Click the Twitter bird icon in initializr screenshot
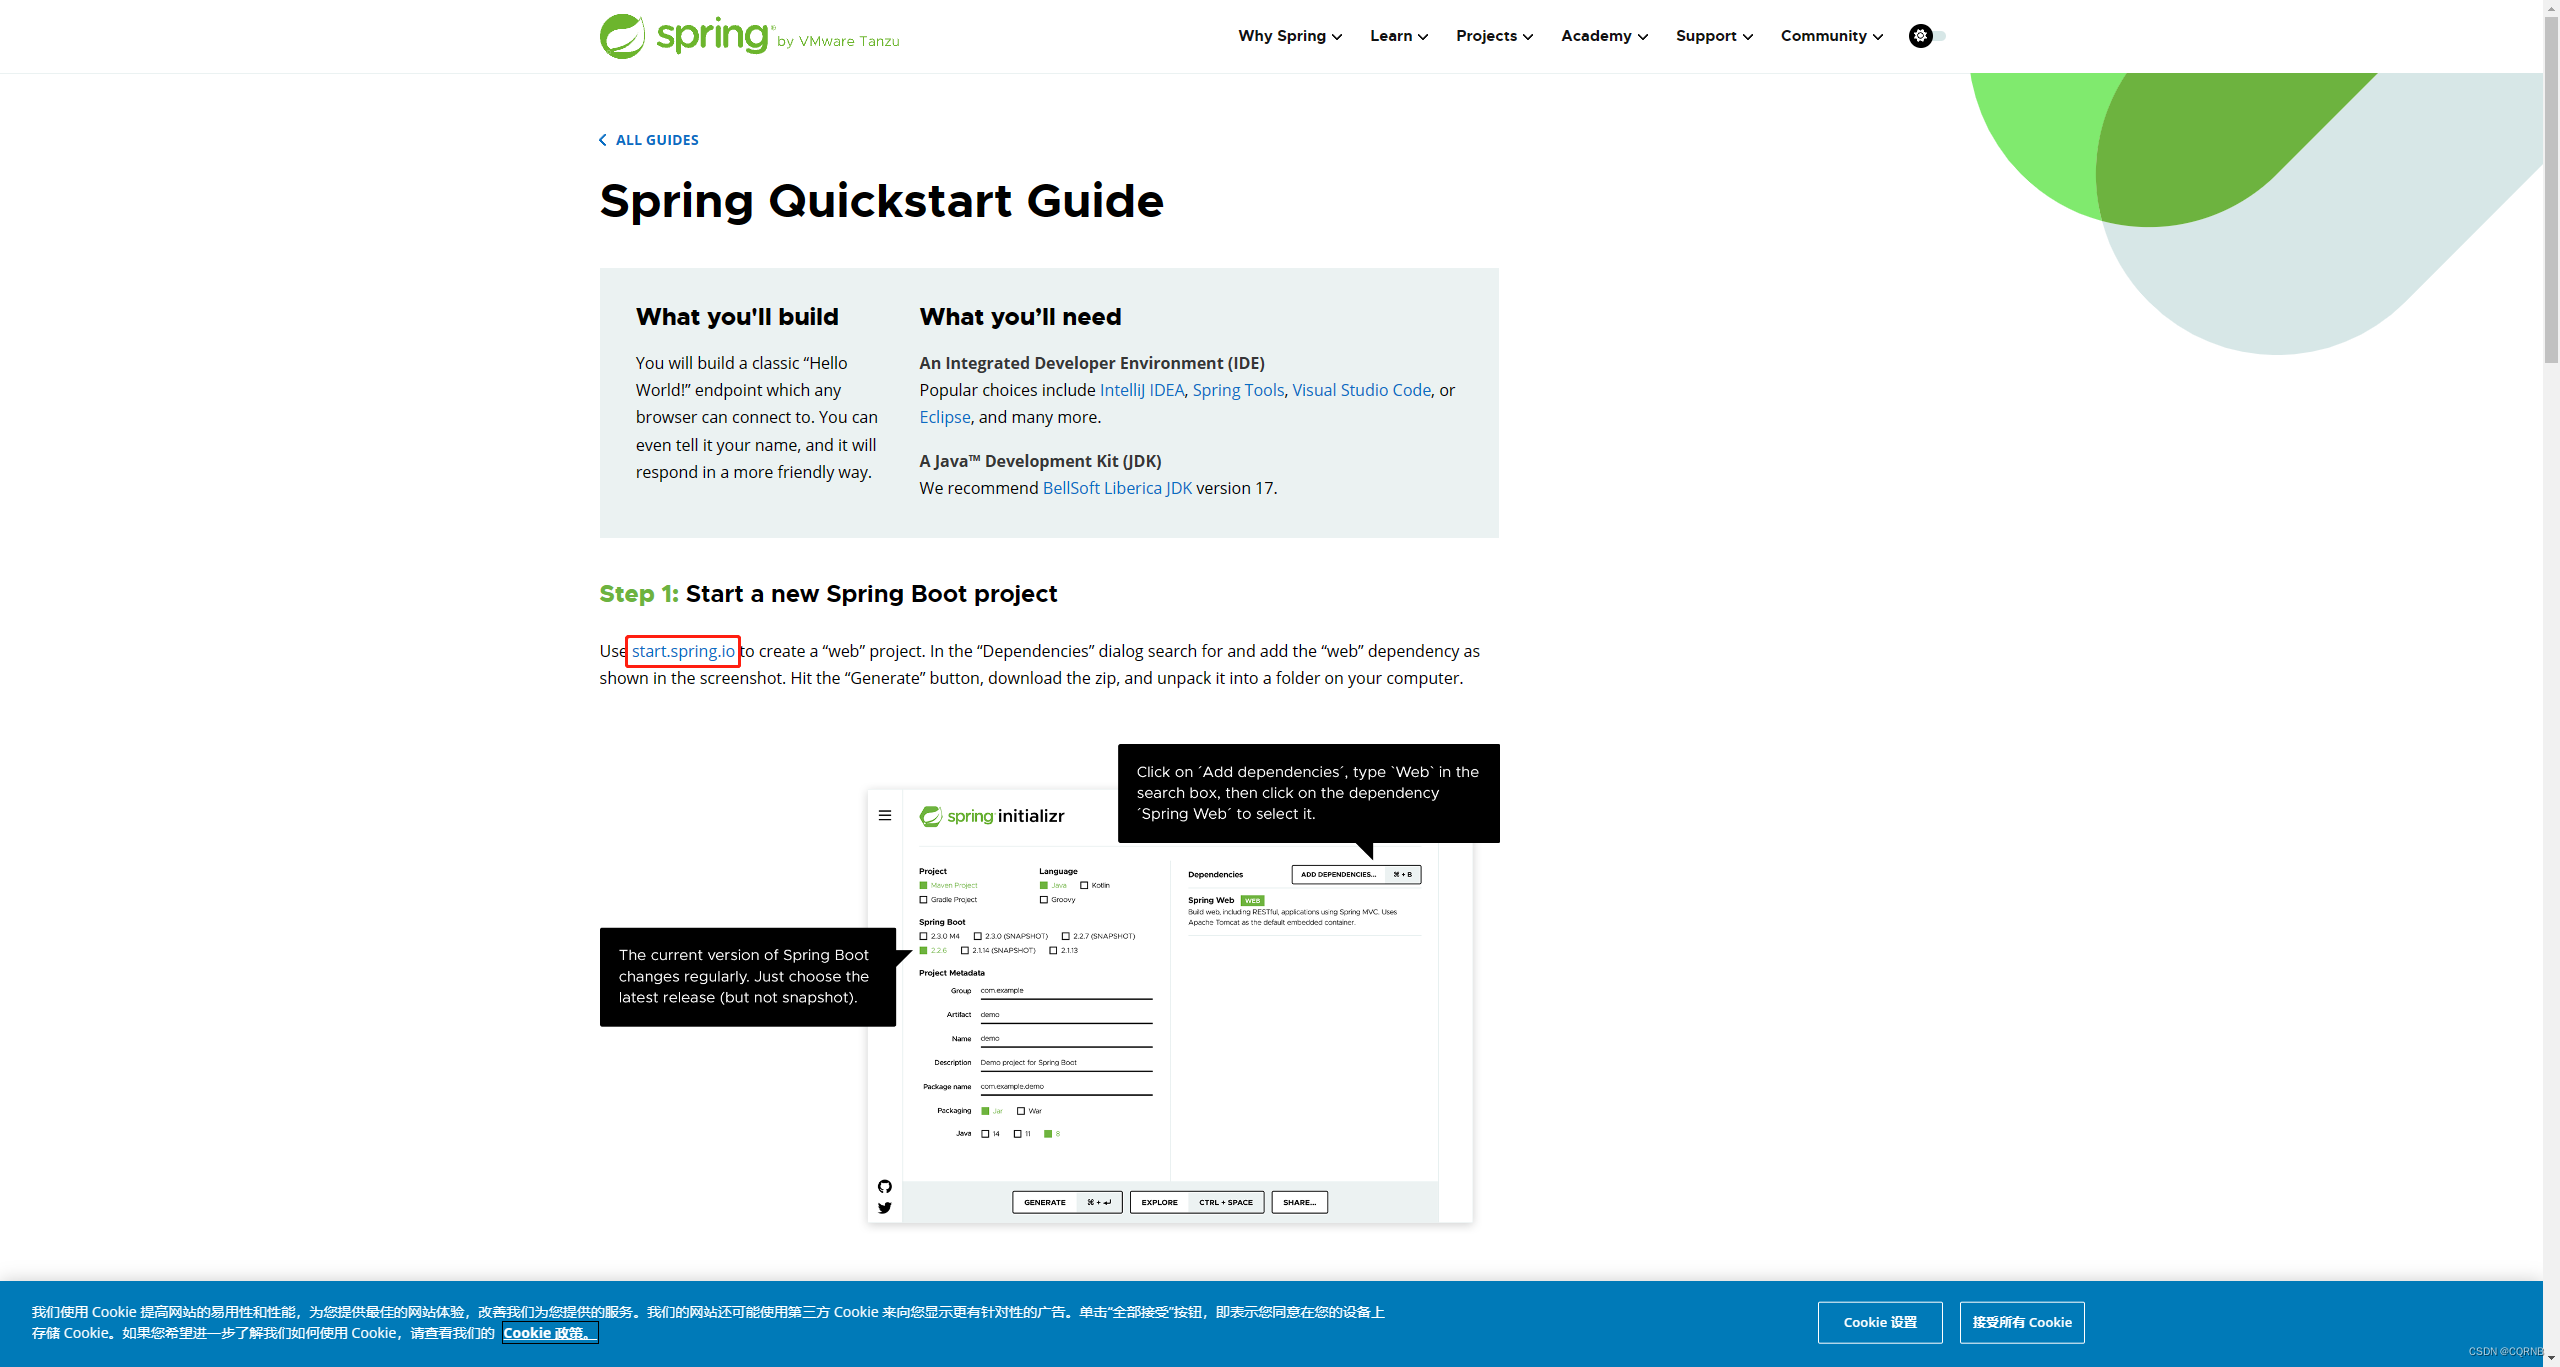2560x1367 pixels. coord(885,1208)
